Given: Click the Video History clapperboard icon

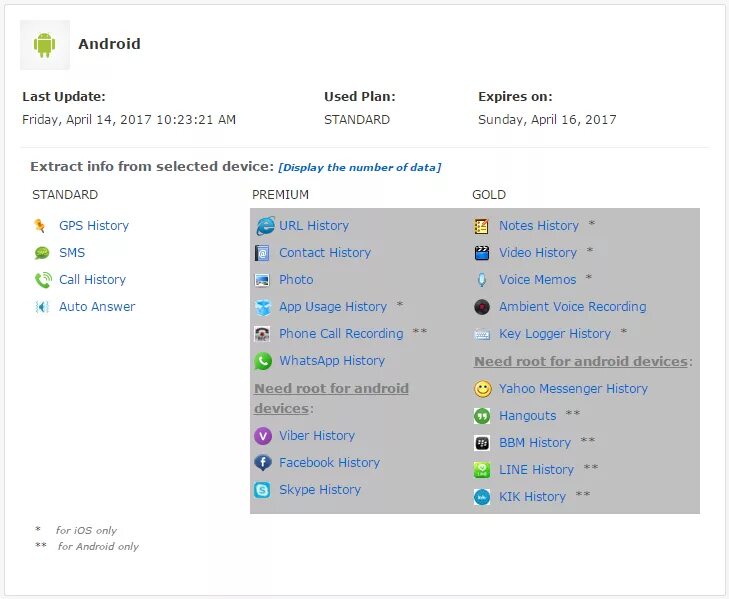Looking at the screenshot, I should (x=482, y=253).
